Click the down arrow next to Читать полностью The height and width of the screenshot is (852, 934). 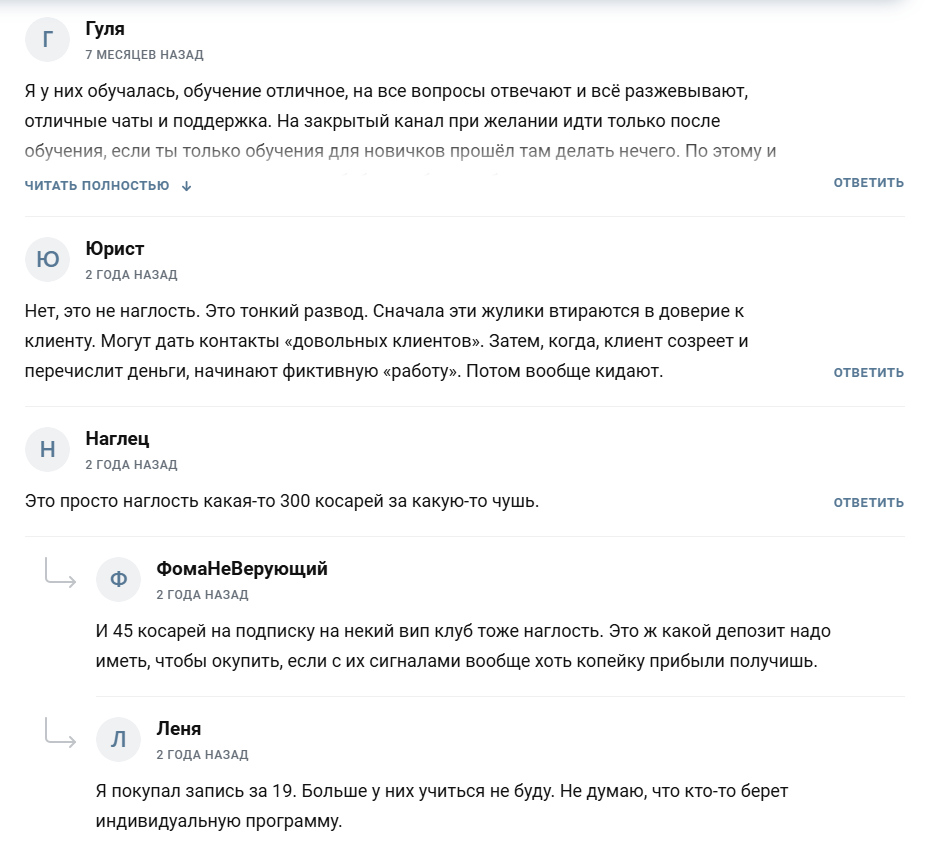tap(186, 186)
